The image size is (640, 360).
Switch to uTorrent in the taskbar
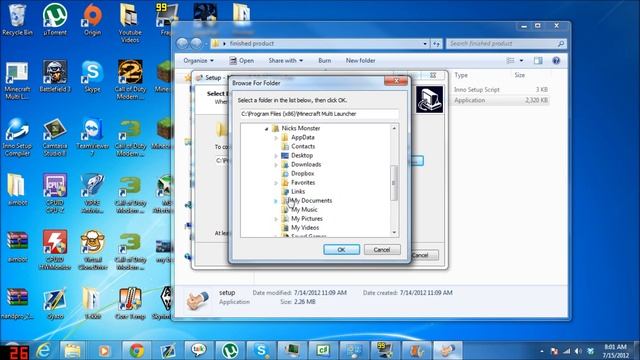click(230, 350)
